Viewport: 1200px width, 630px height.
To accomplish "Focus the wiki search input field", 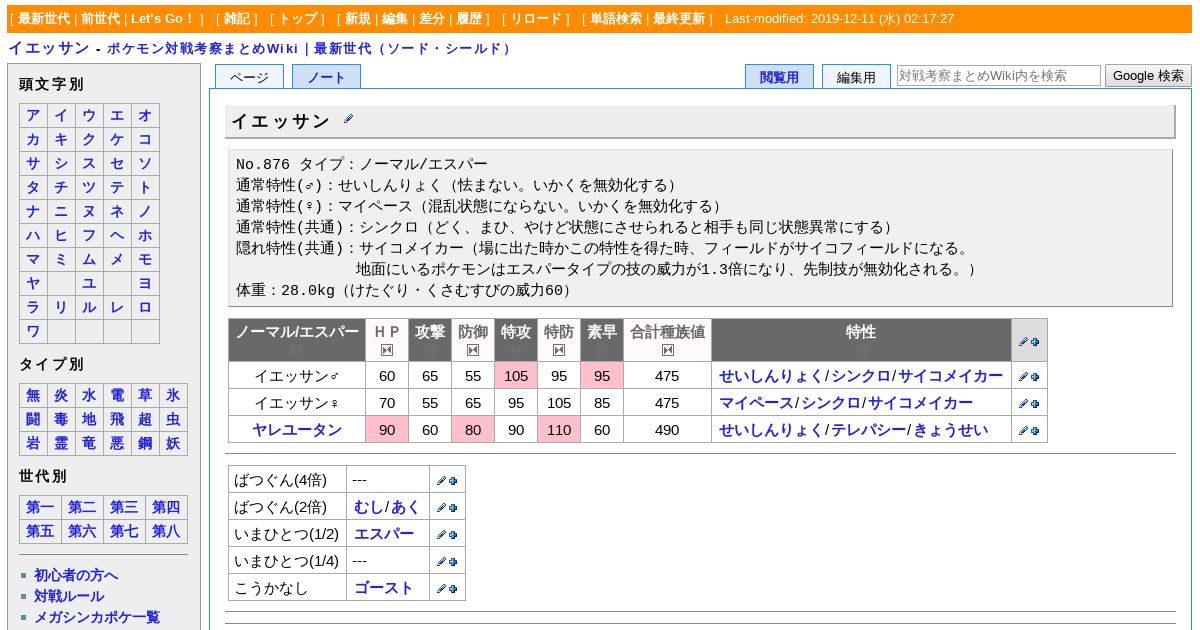I will click(x=999, y=76).
